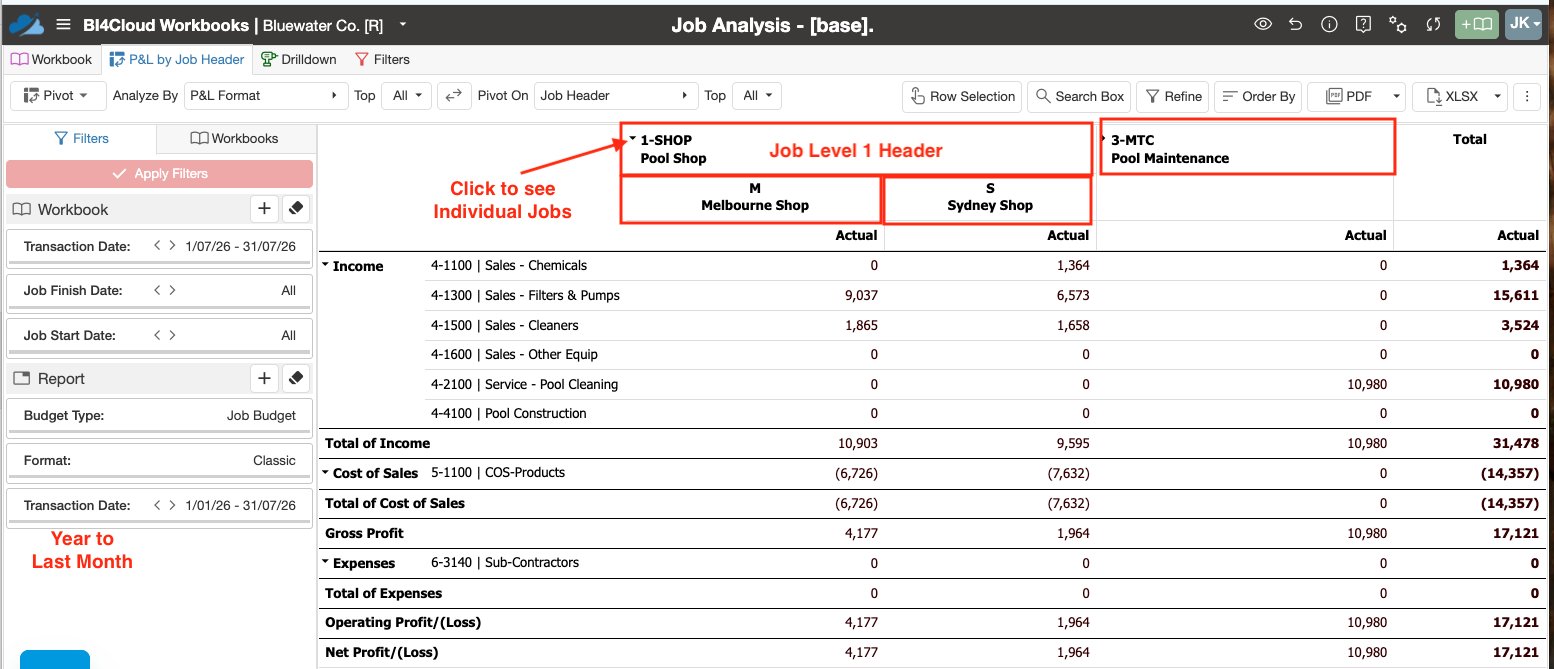
Task: Click the Order By button
Action: (1258, 96)
